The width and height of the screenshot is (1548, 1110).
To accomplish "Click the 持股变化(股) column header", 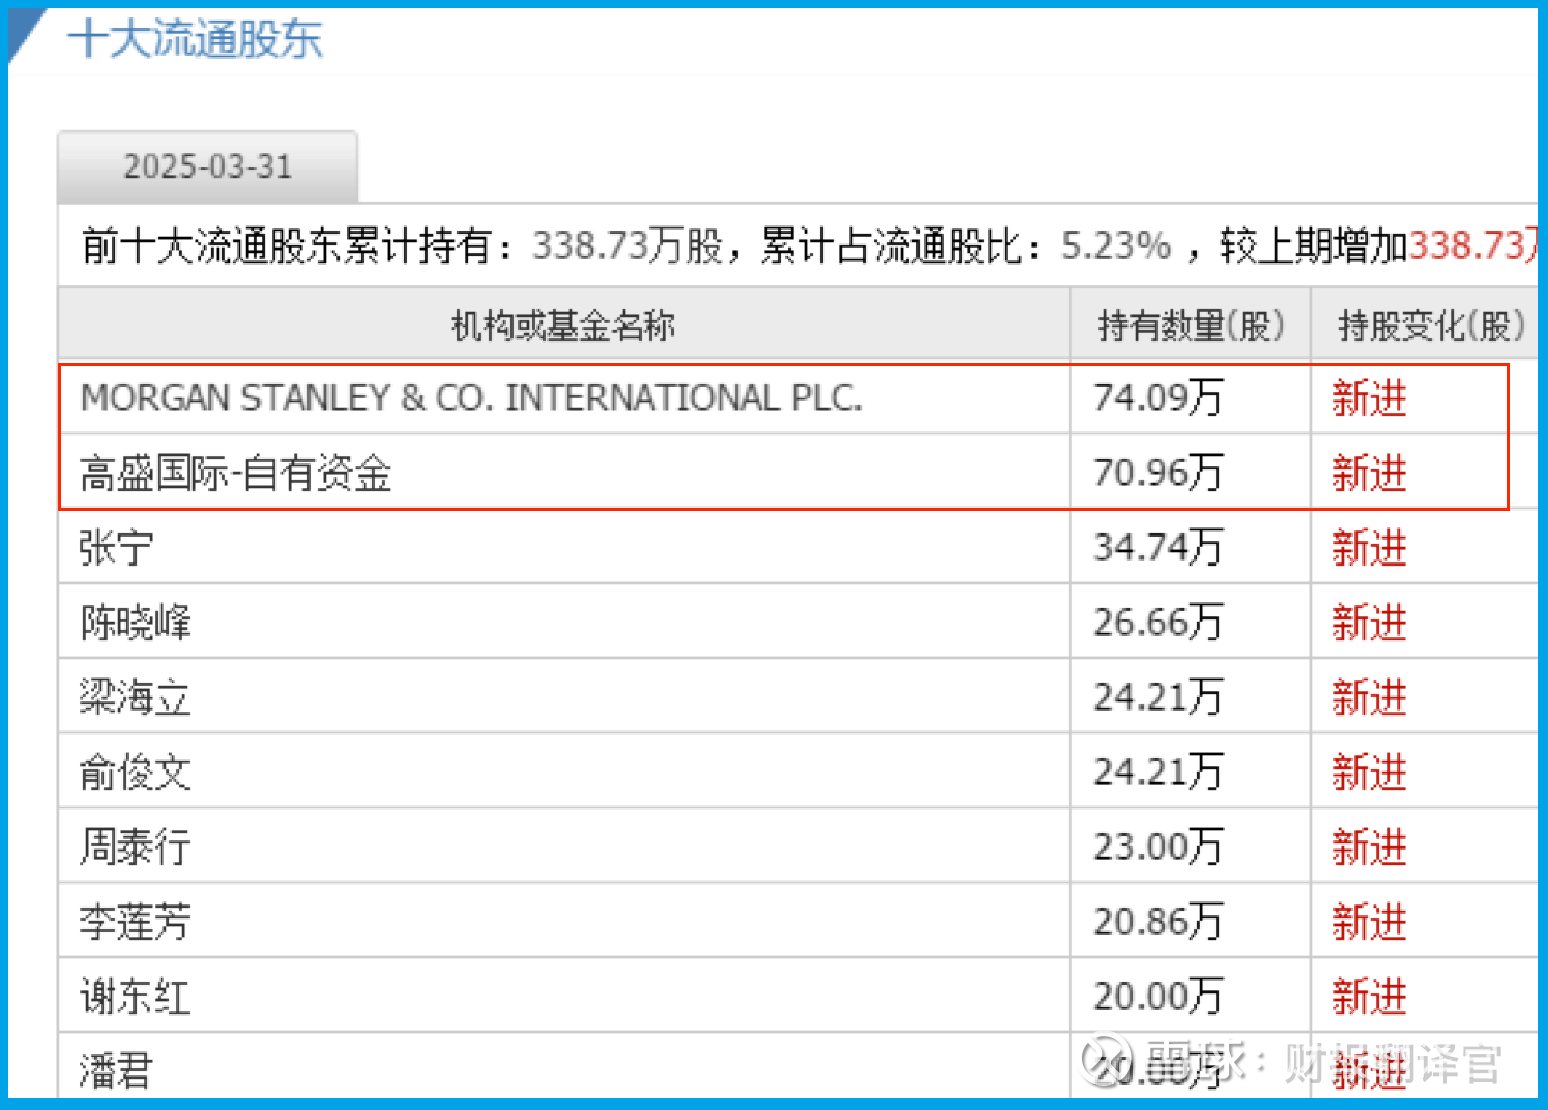I will click(x=1430, y=325).
